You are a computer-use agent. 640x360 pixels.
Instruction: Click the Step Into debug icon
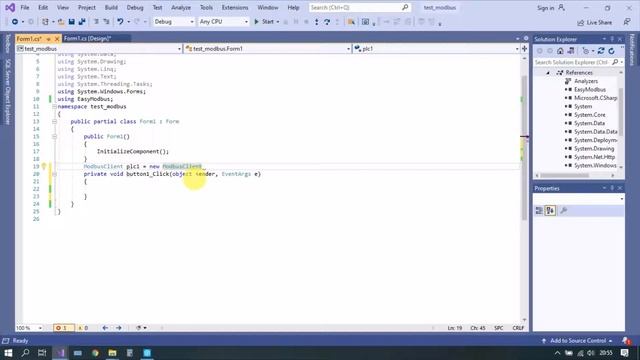(x=317, y=22)
